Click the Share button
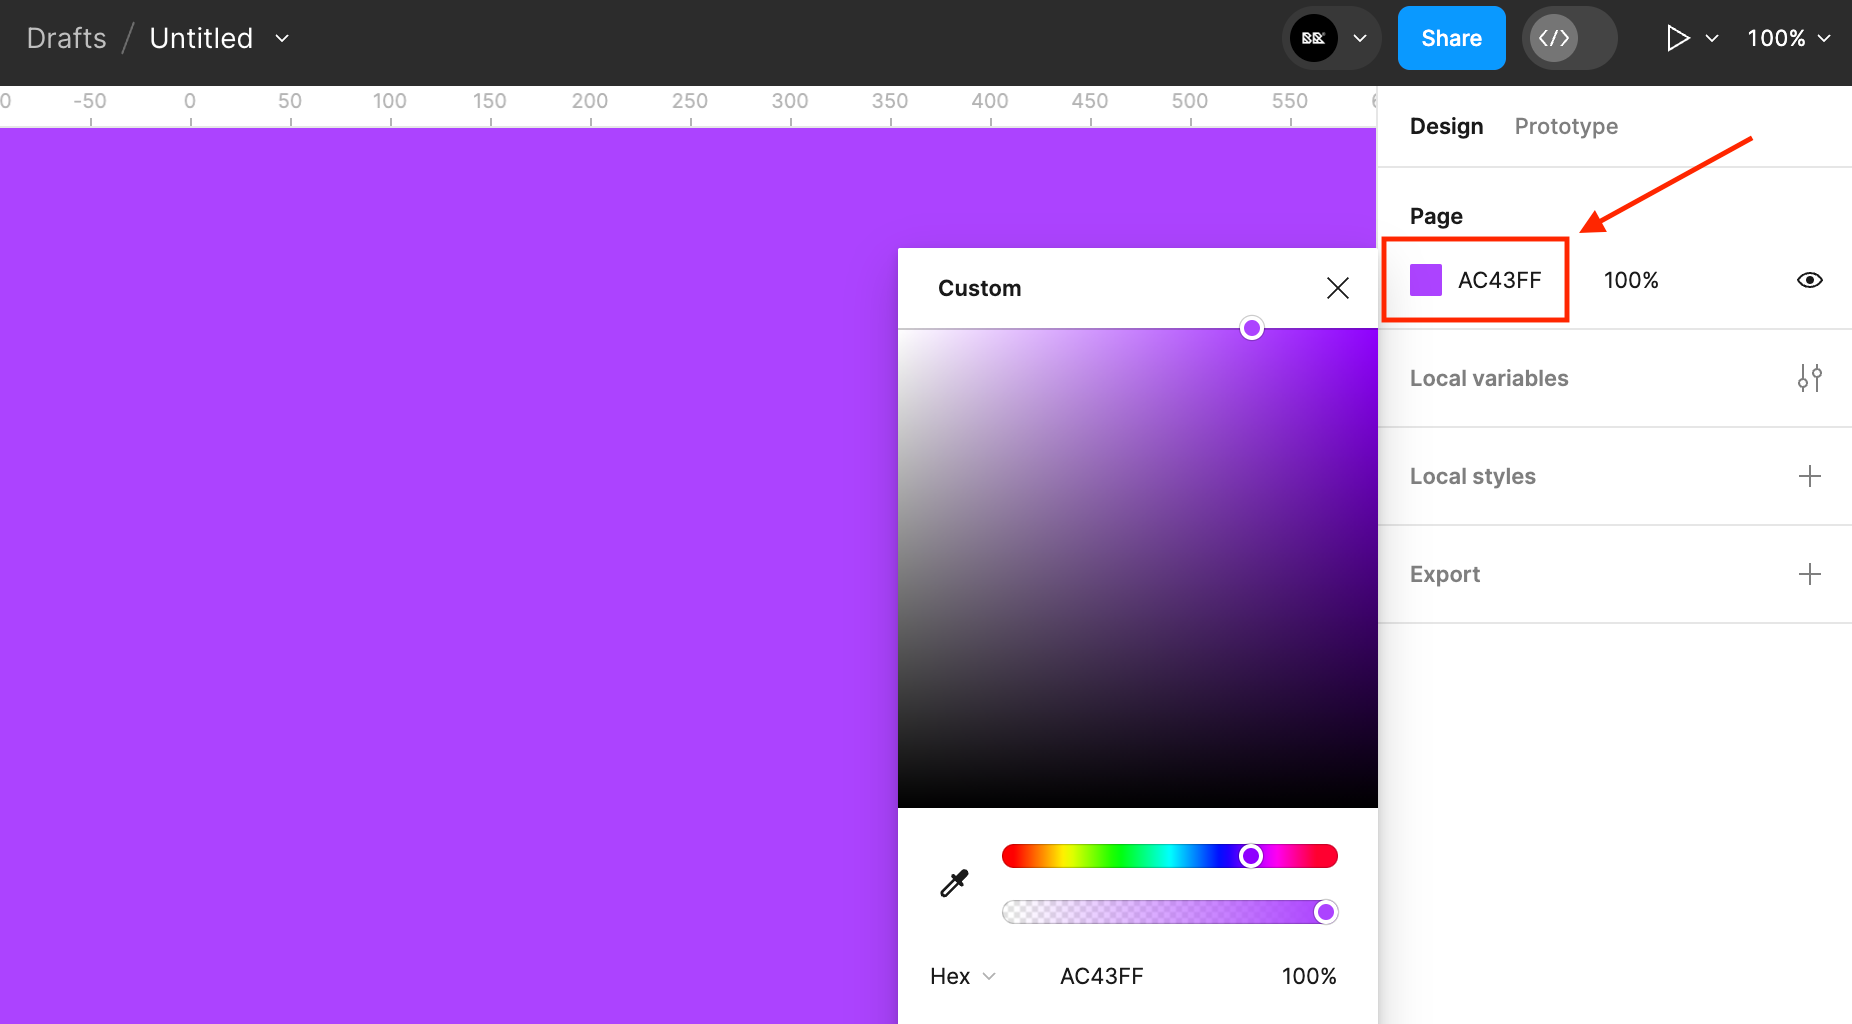This screenshot has width=1852, height=1024. (x=1451, y=38)
